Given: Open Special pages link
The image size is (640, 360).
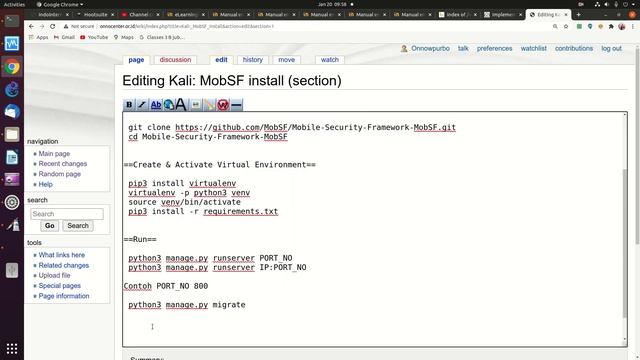Looking at the screenshot, I should [60, 286].
